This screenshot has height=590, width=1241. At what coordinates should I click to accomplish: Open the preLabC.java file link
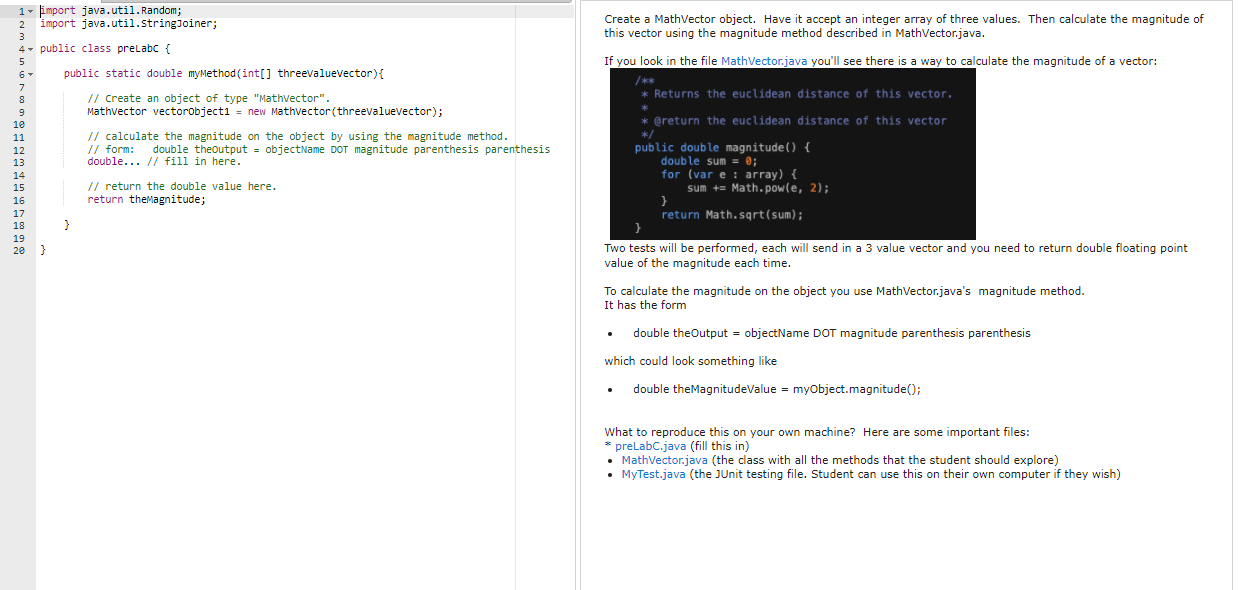(649, 445)
